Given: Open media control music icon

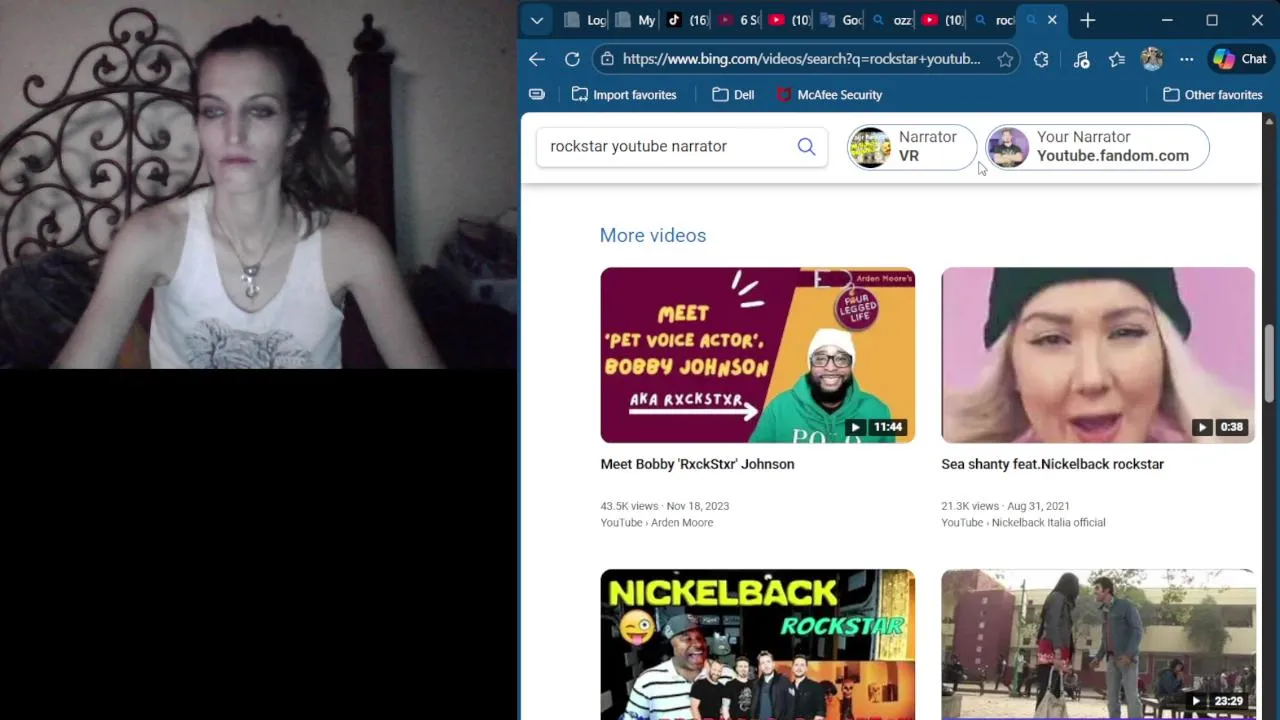Looking at the screenshot, I should point(1081,59).
